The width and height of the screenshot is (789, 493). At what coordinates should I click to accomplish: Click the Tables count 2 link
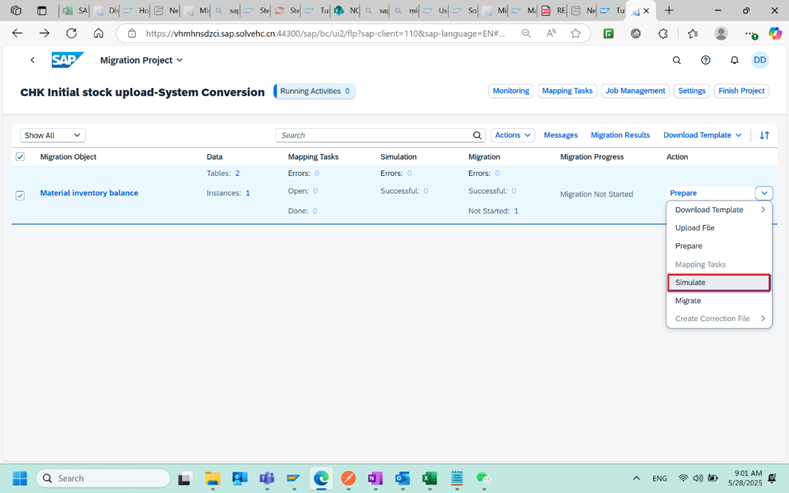point(238,173)
